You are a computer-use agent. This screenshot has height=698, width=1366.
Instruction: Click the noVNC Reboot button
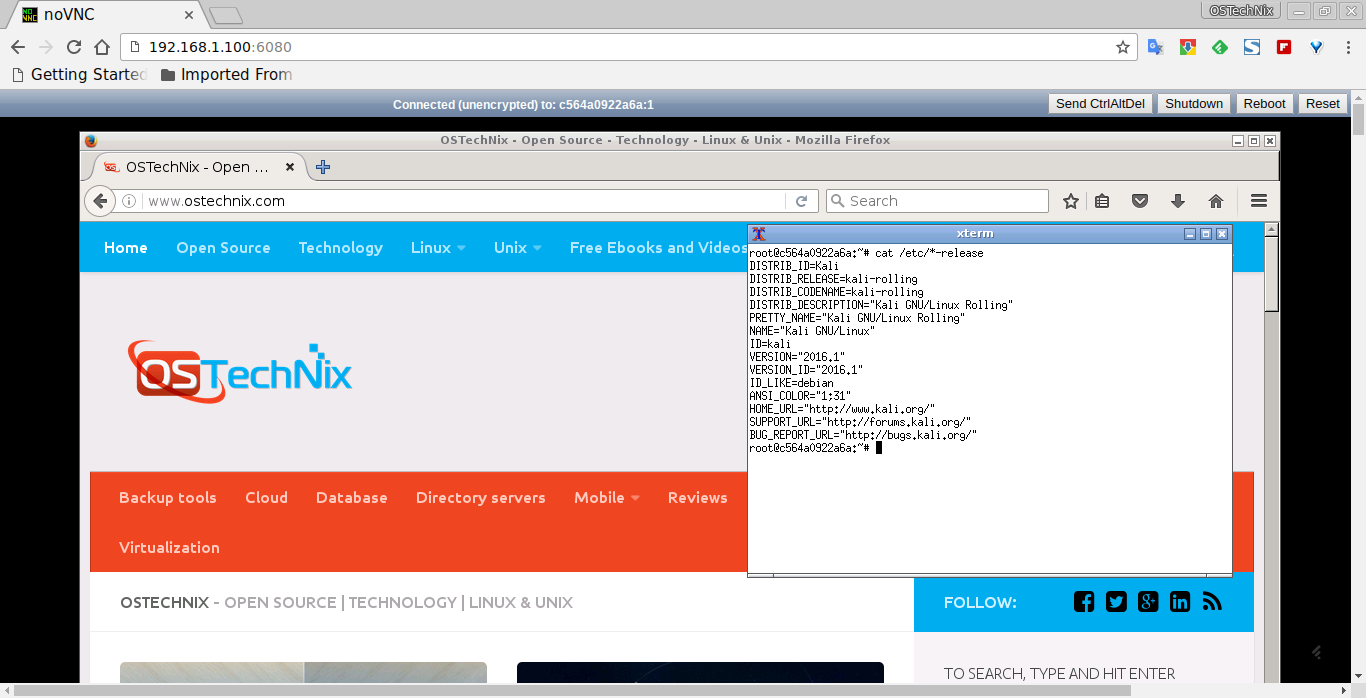pyautogui.click(x=1264, y=104)
